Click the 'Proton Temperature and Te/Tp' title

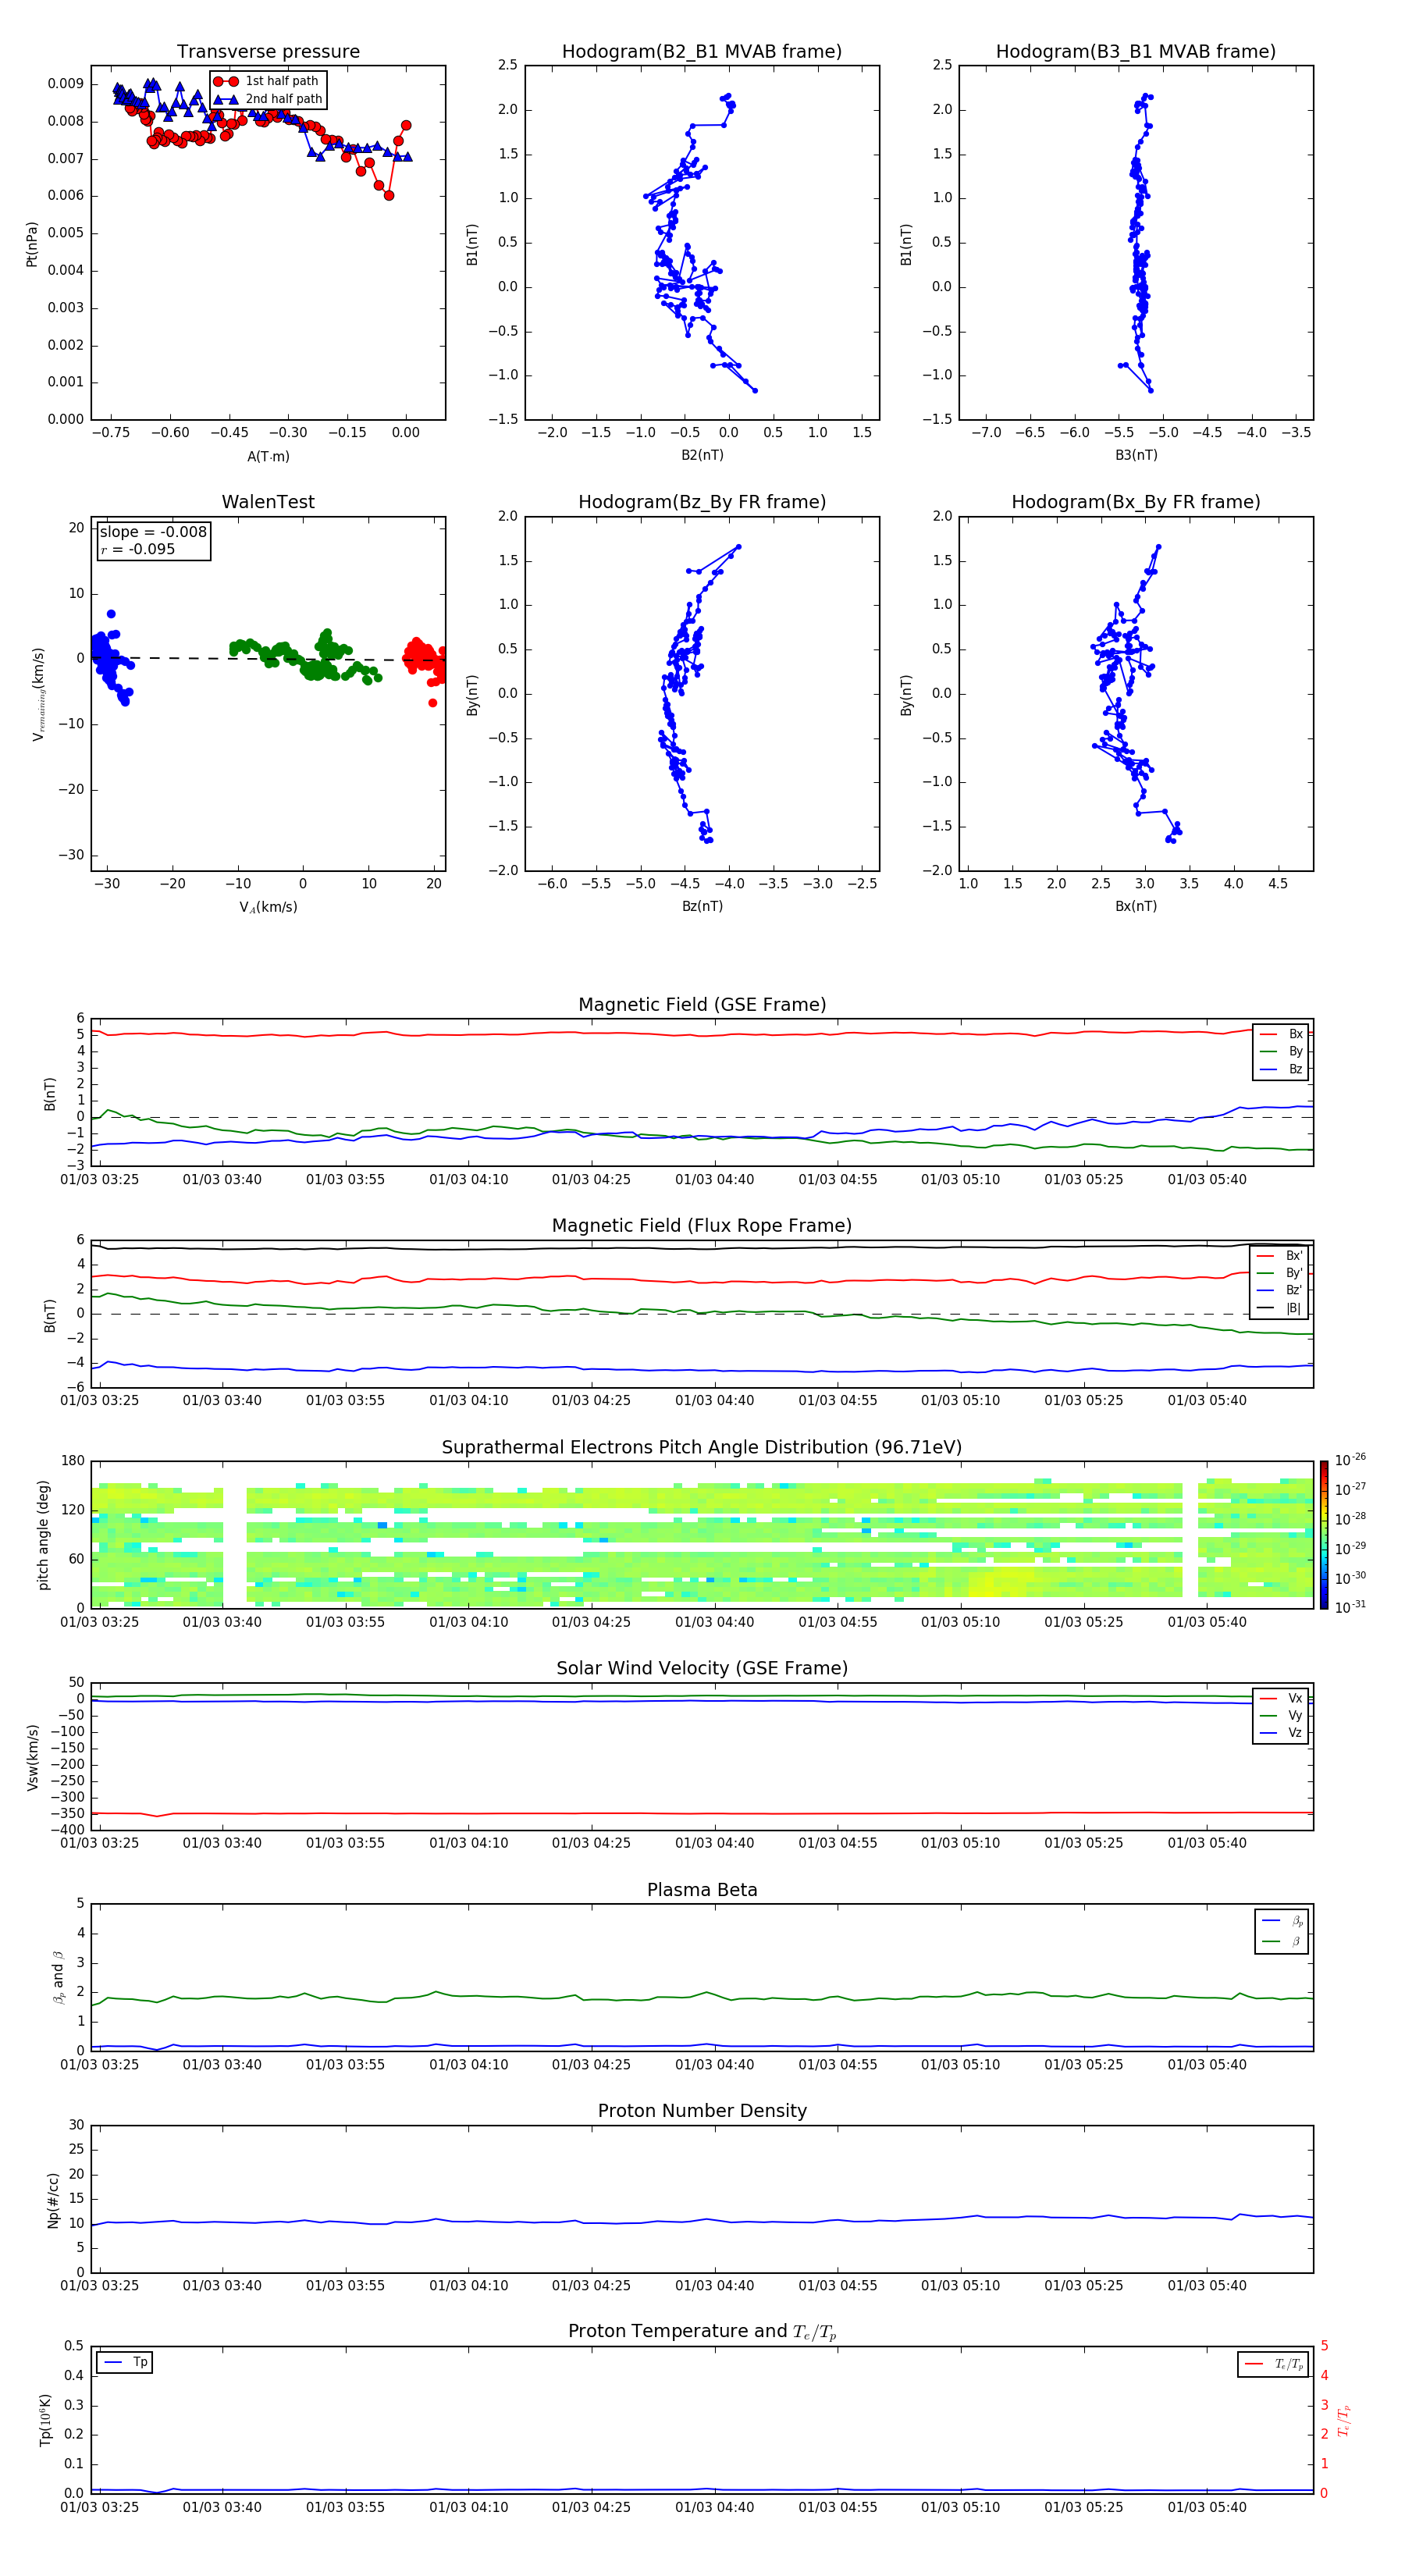click(702, 2332)
